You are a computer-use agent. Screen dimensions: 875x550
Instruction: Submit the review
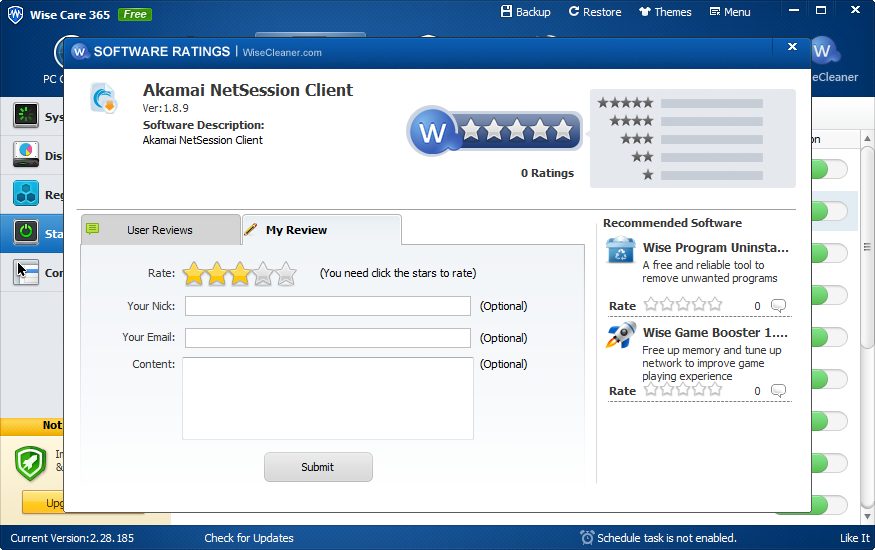[318, 467]
